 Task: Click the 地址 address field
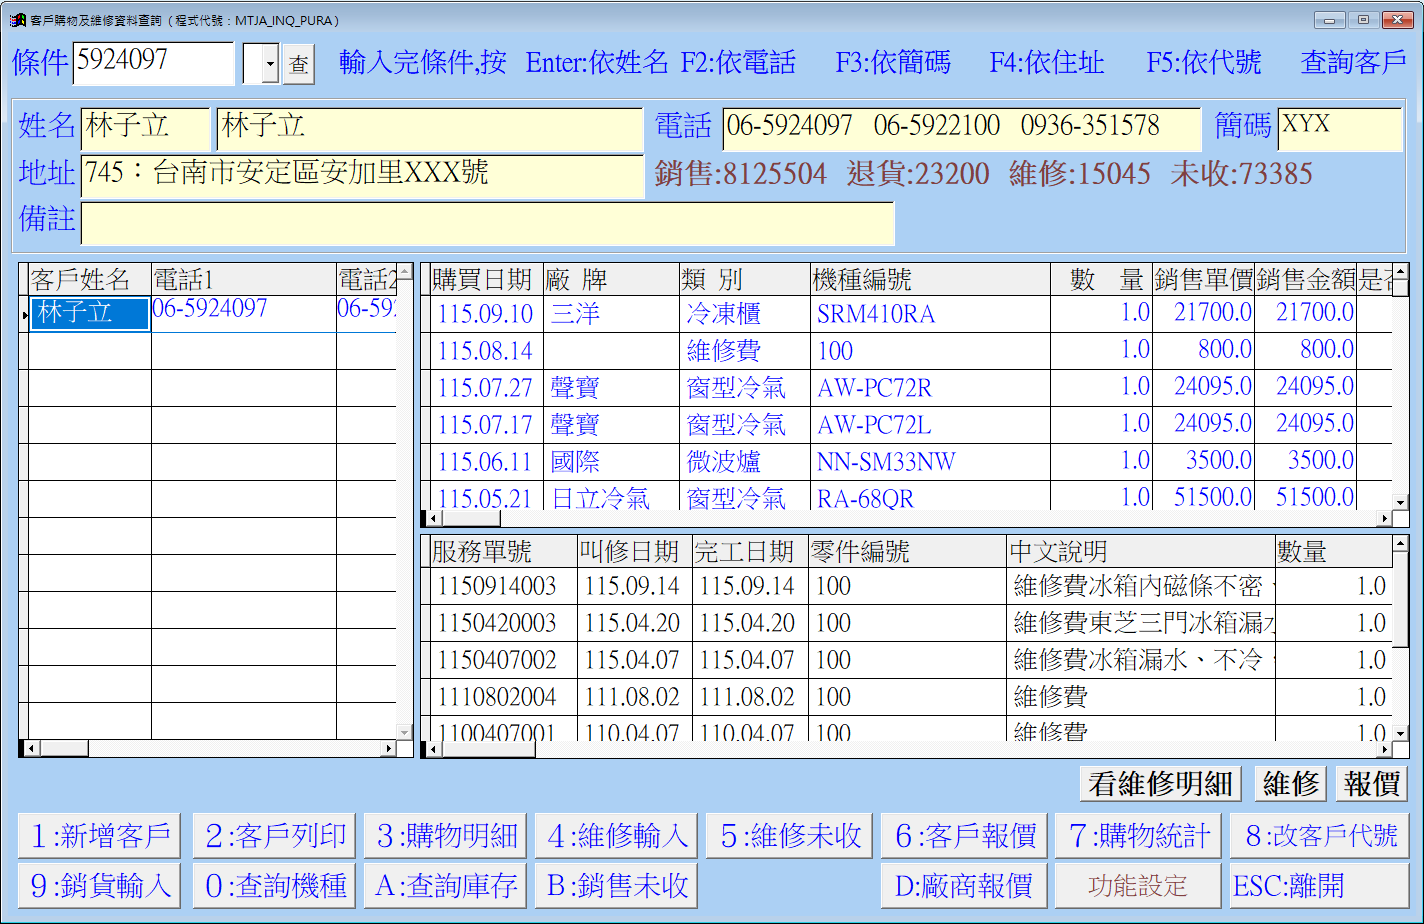(362, 176)
